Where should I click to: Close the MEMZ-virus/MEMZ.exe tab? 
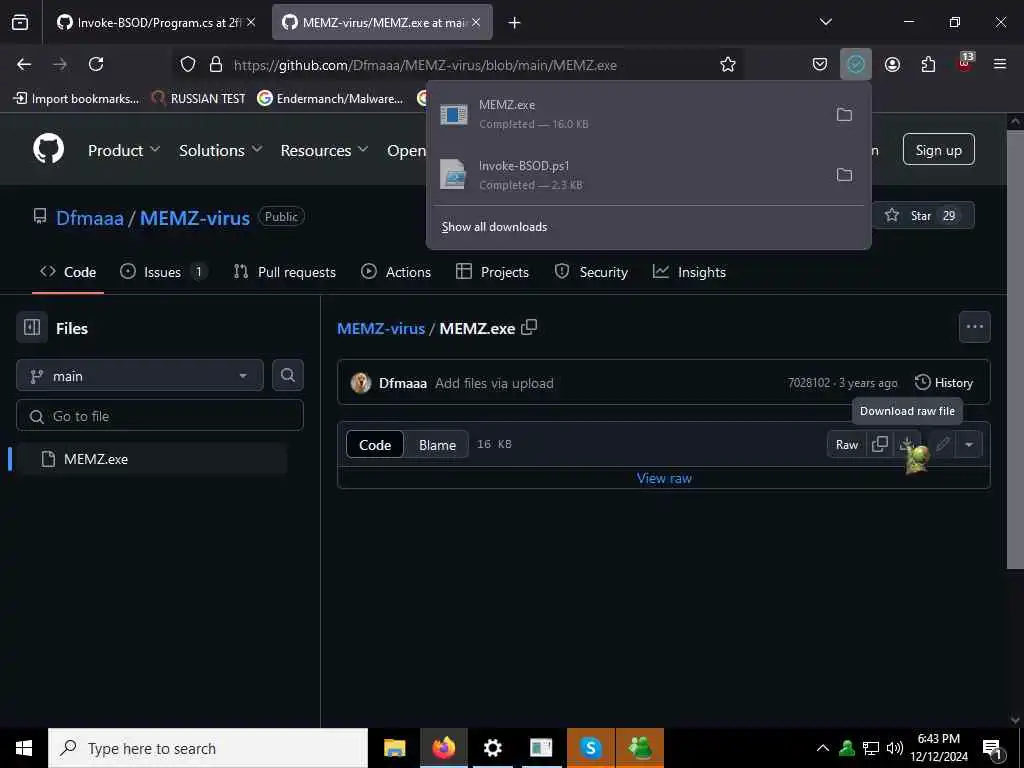[476, 22]
